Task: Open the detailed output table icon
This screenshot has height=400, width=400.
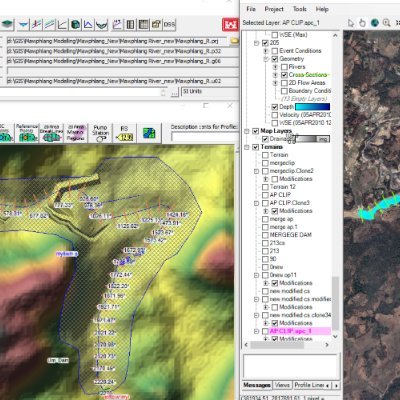Action: 130,24
